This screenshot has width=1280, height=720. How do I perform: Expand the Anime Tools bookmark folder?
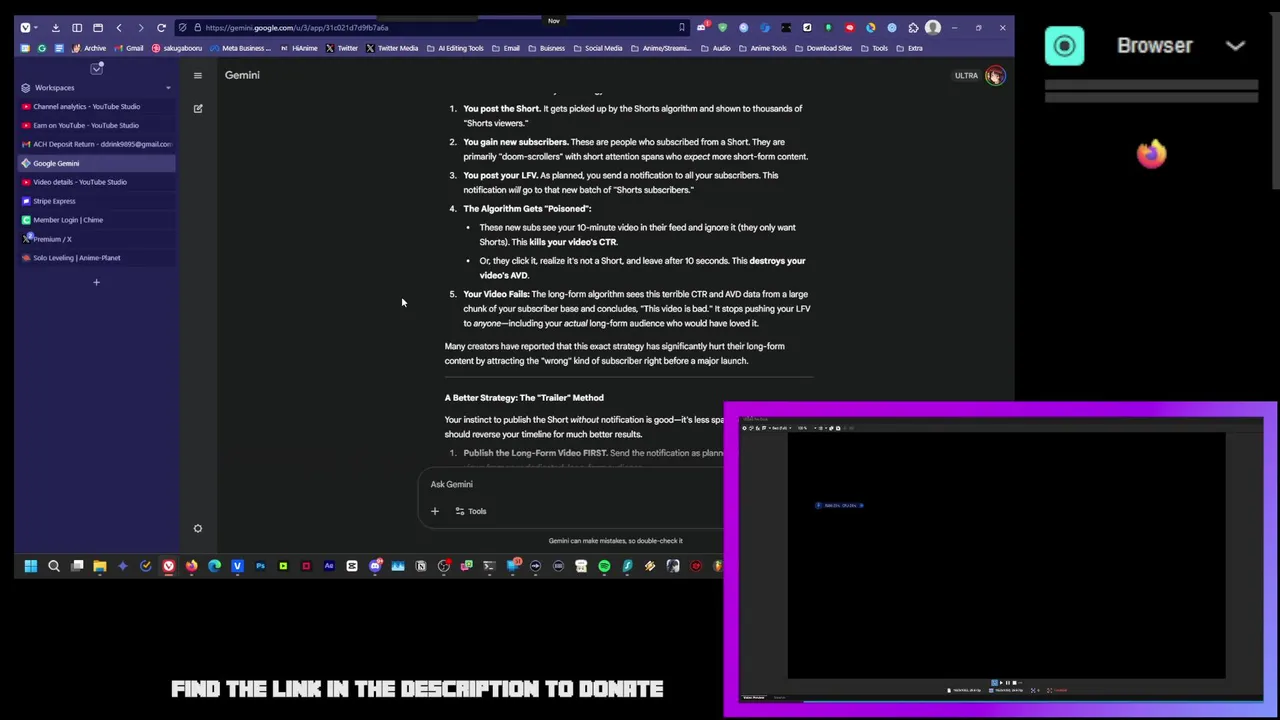pos(762,48)
